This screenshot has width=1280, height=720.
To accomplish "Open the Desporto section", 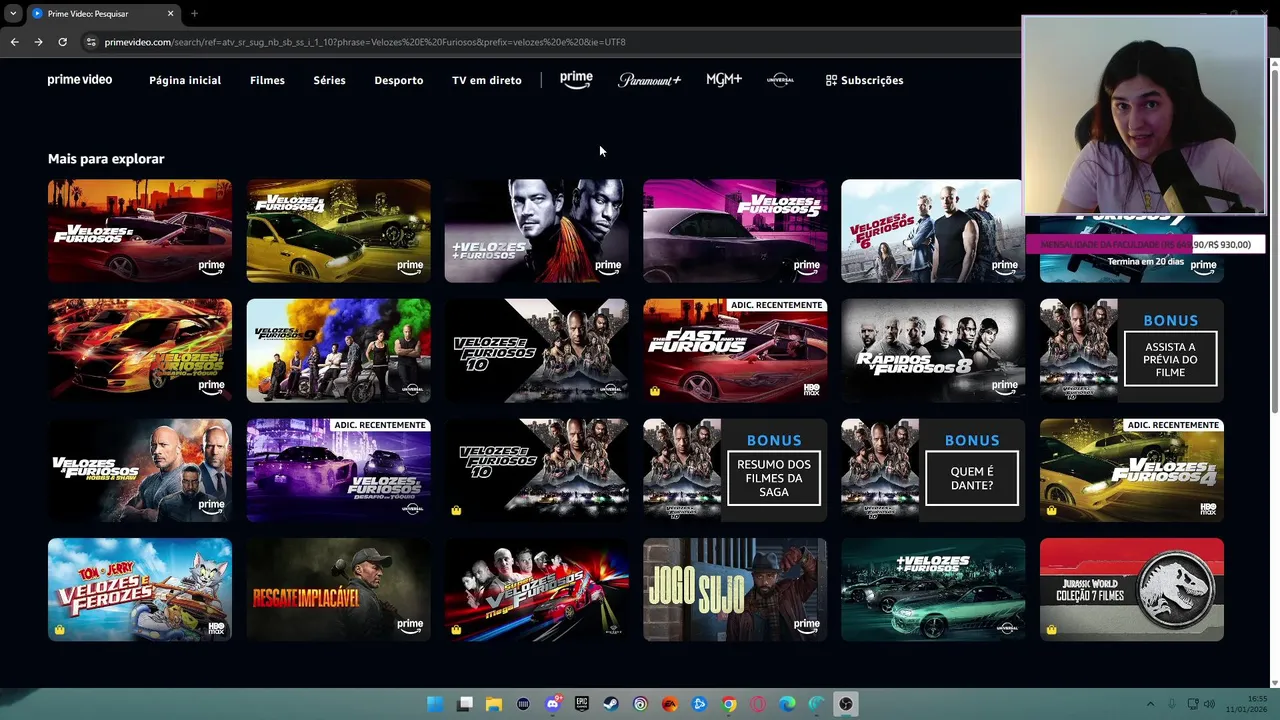I will pos(399,80).
